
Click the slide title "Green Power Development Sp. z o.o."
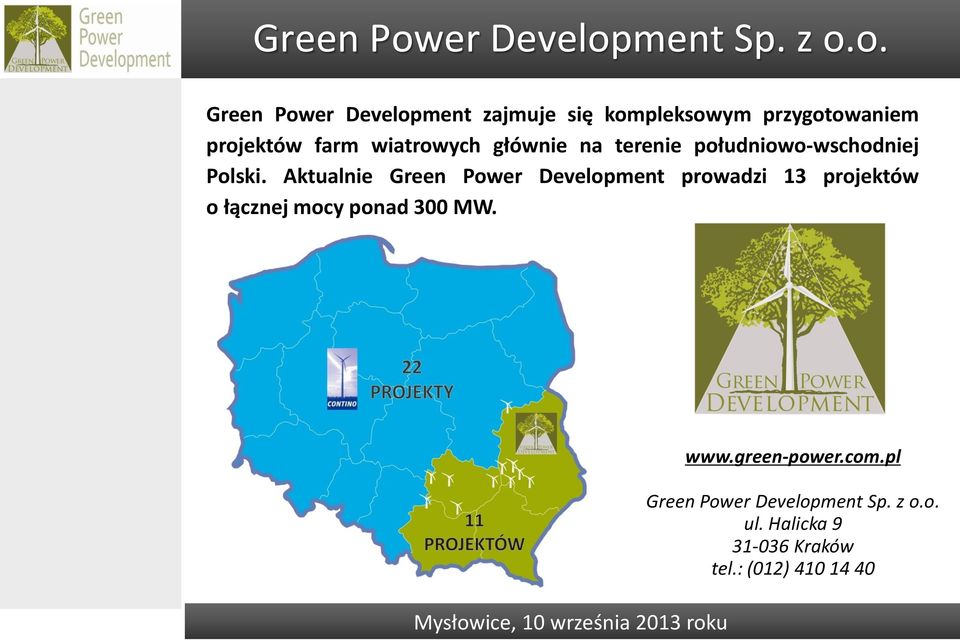[570, 38]
